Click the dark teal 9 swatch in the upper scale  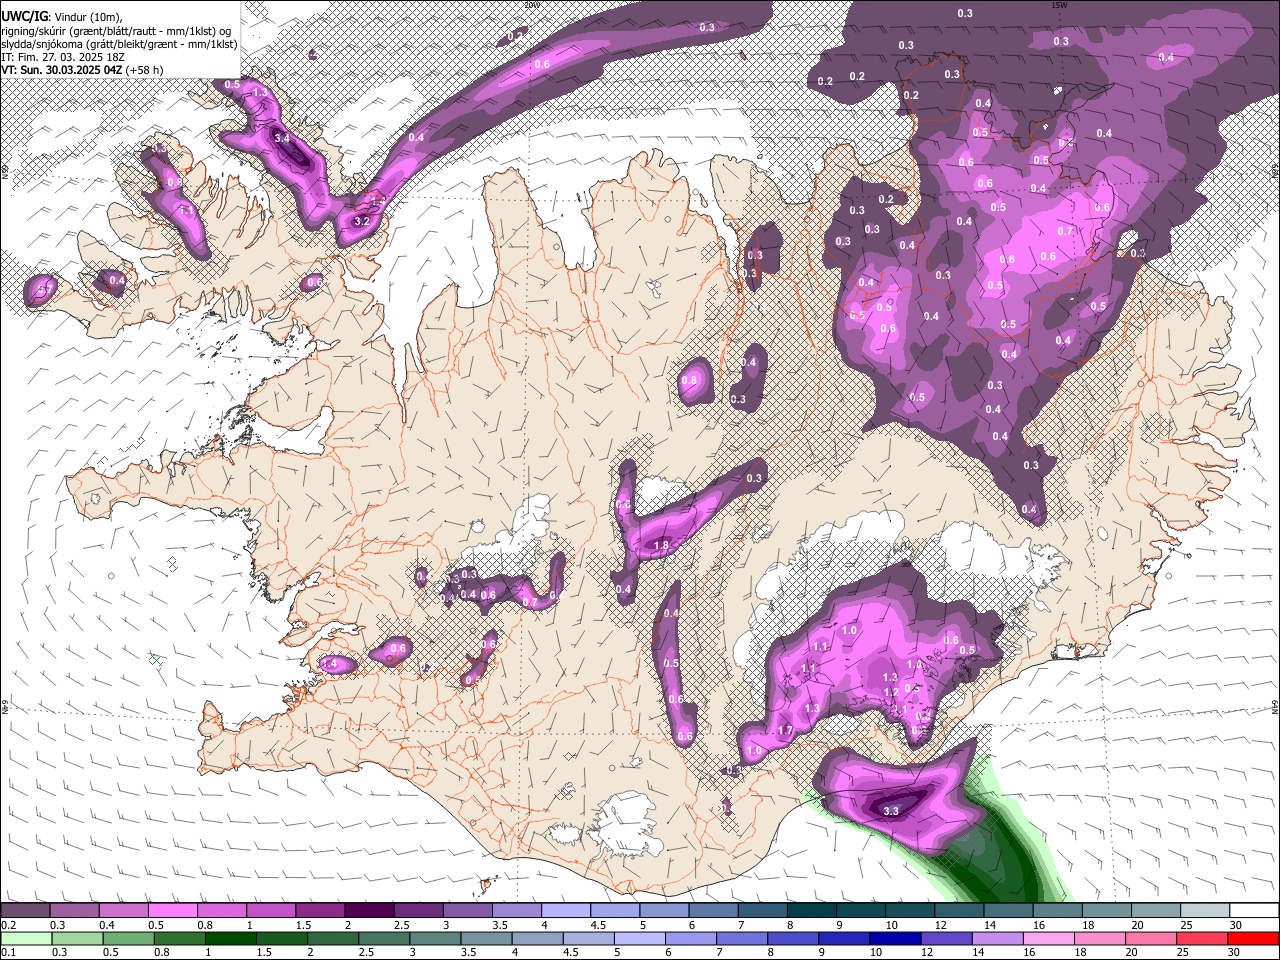[x=862, y=910]
